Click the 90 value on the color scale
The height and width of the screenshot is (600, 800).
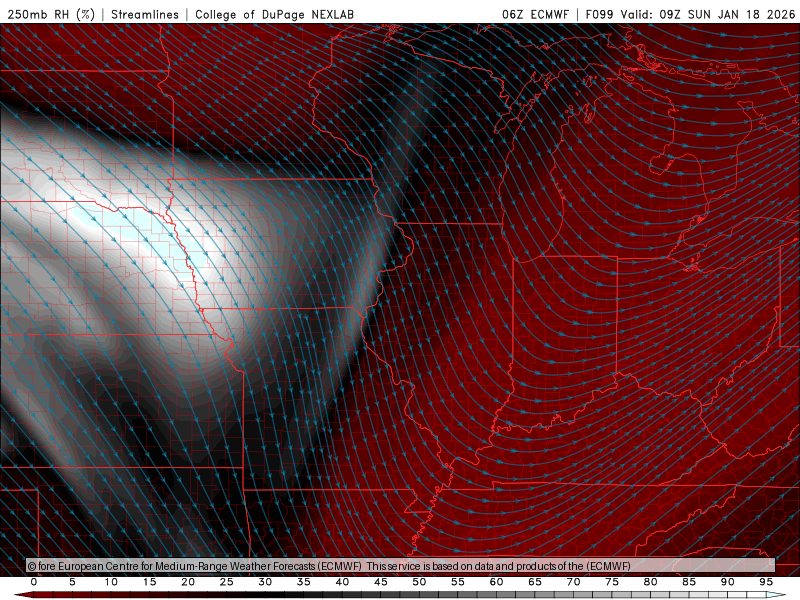(x=728, y=582)
